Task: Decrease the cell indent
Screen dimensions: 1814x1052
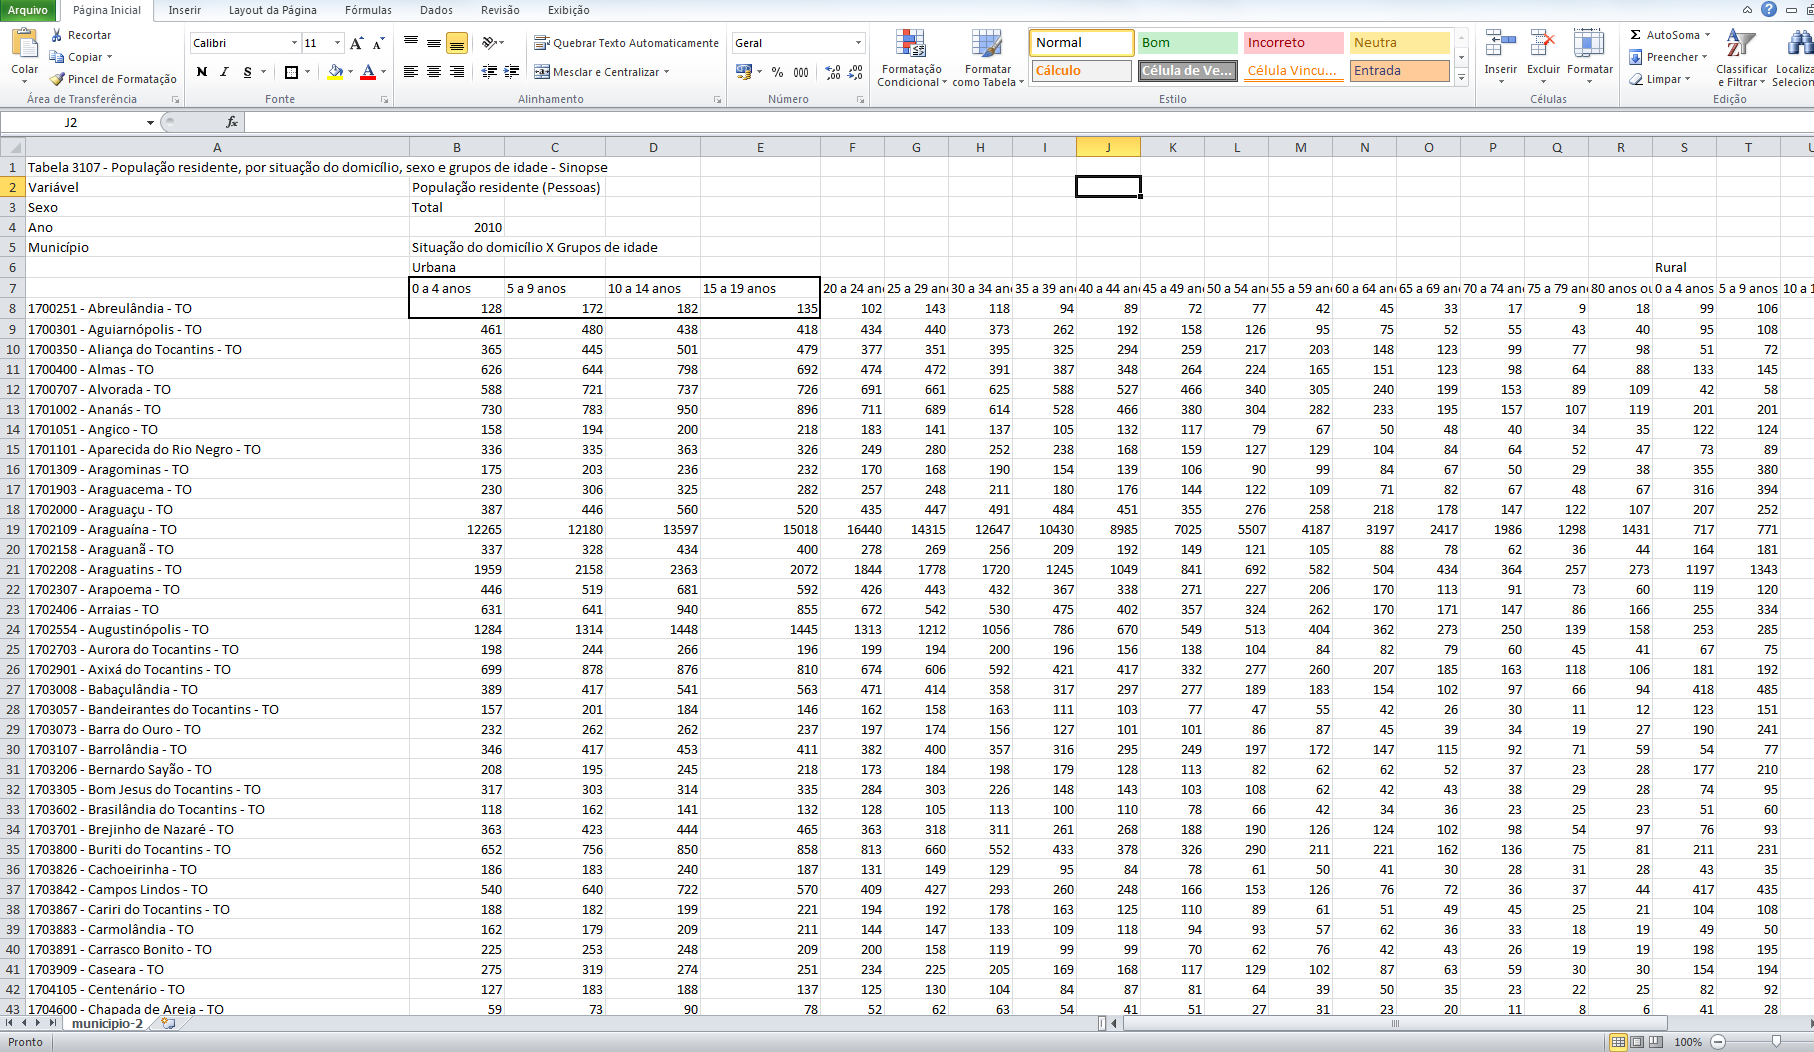Action: click(x=489, y=72)
